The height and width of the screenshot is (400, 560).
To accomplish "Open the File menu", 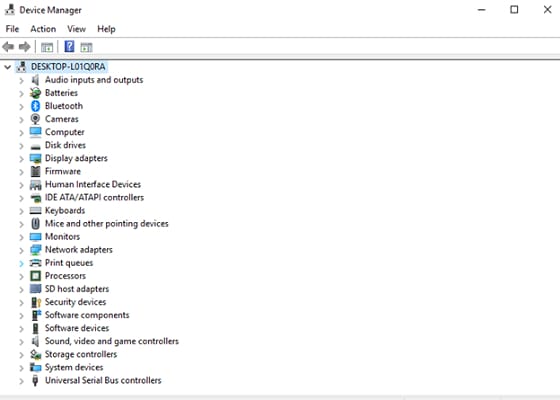I will click(x=12, y=29).
